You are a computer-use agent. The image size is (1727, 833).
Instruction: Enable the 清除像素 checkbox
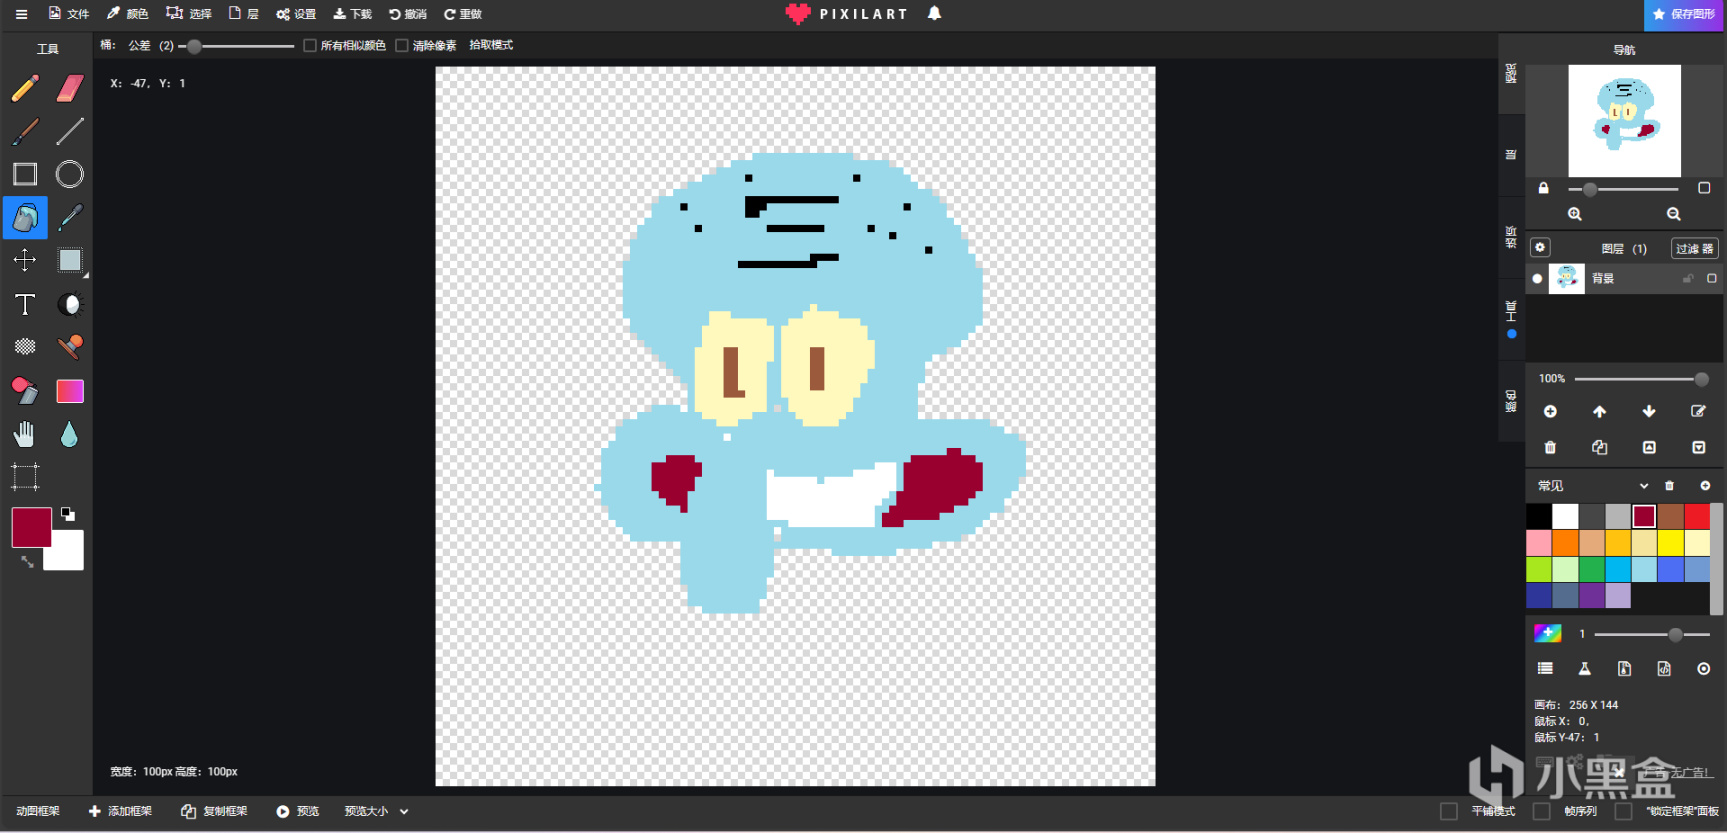coord(402,45)
